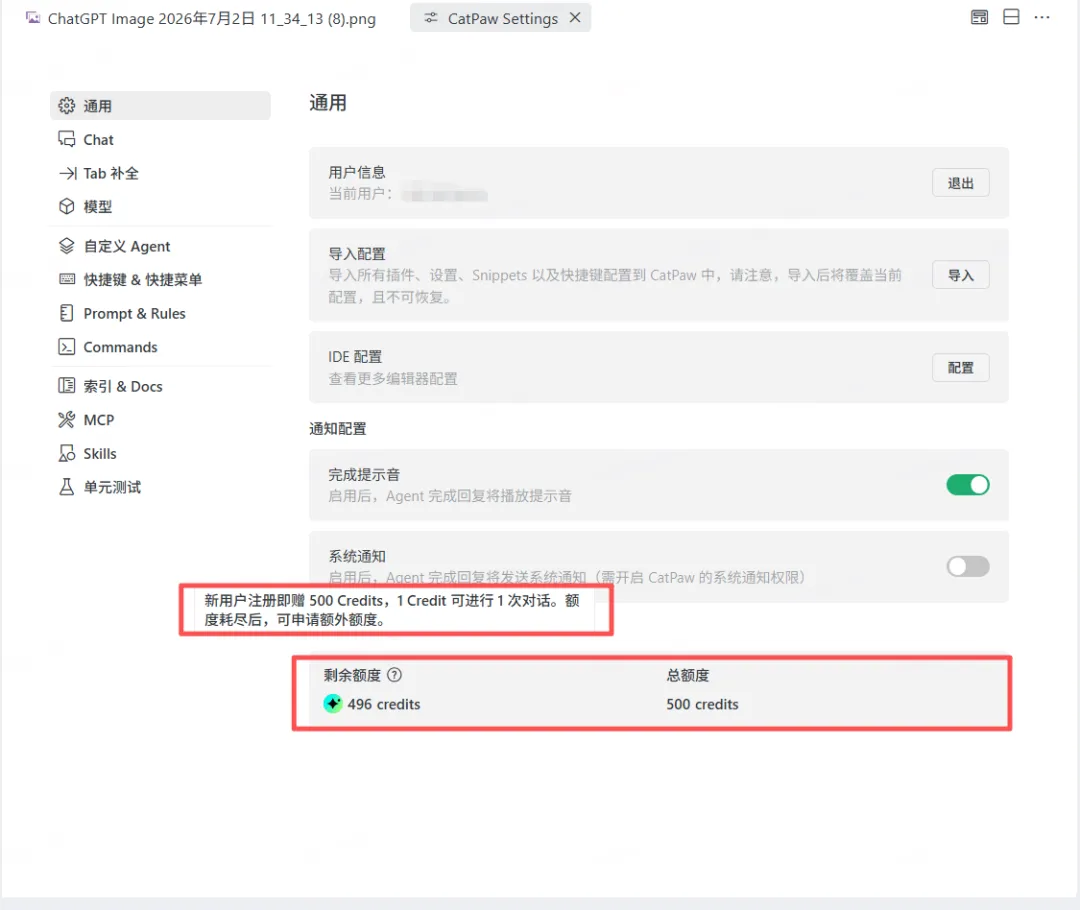
Task: Click the 配置 IDE config button
Action: click(960, 367)
